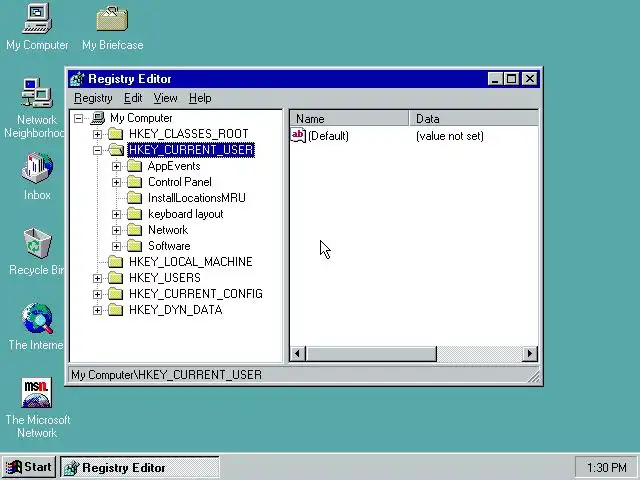This screenshot has height=480, width=640.
Task: Select the InstallLocationsMRU key label
Action: coord(197,198)
